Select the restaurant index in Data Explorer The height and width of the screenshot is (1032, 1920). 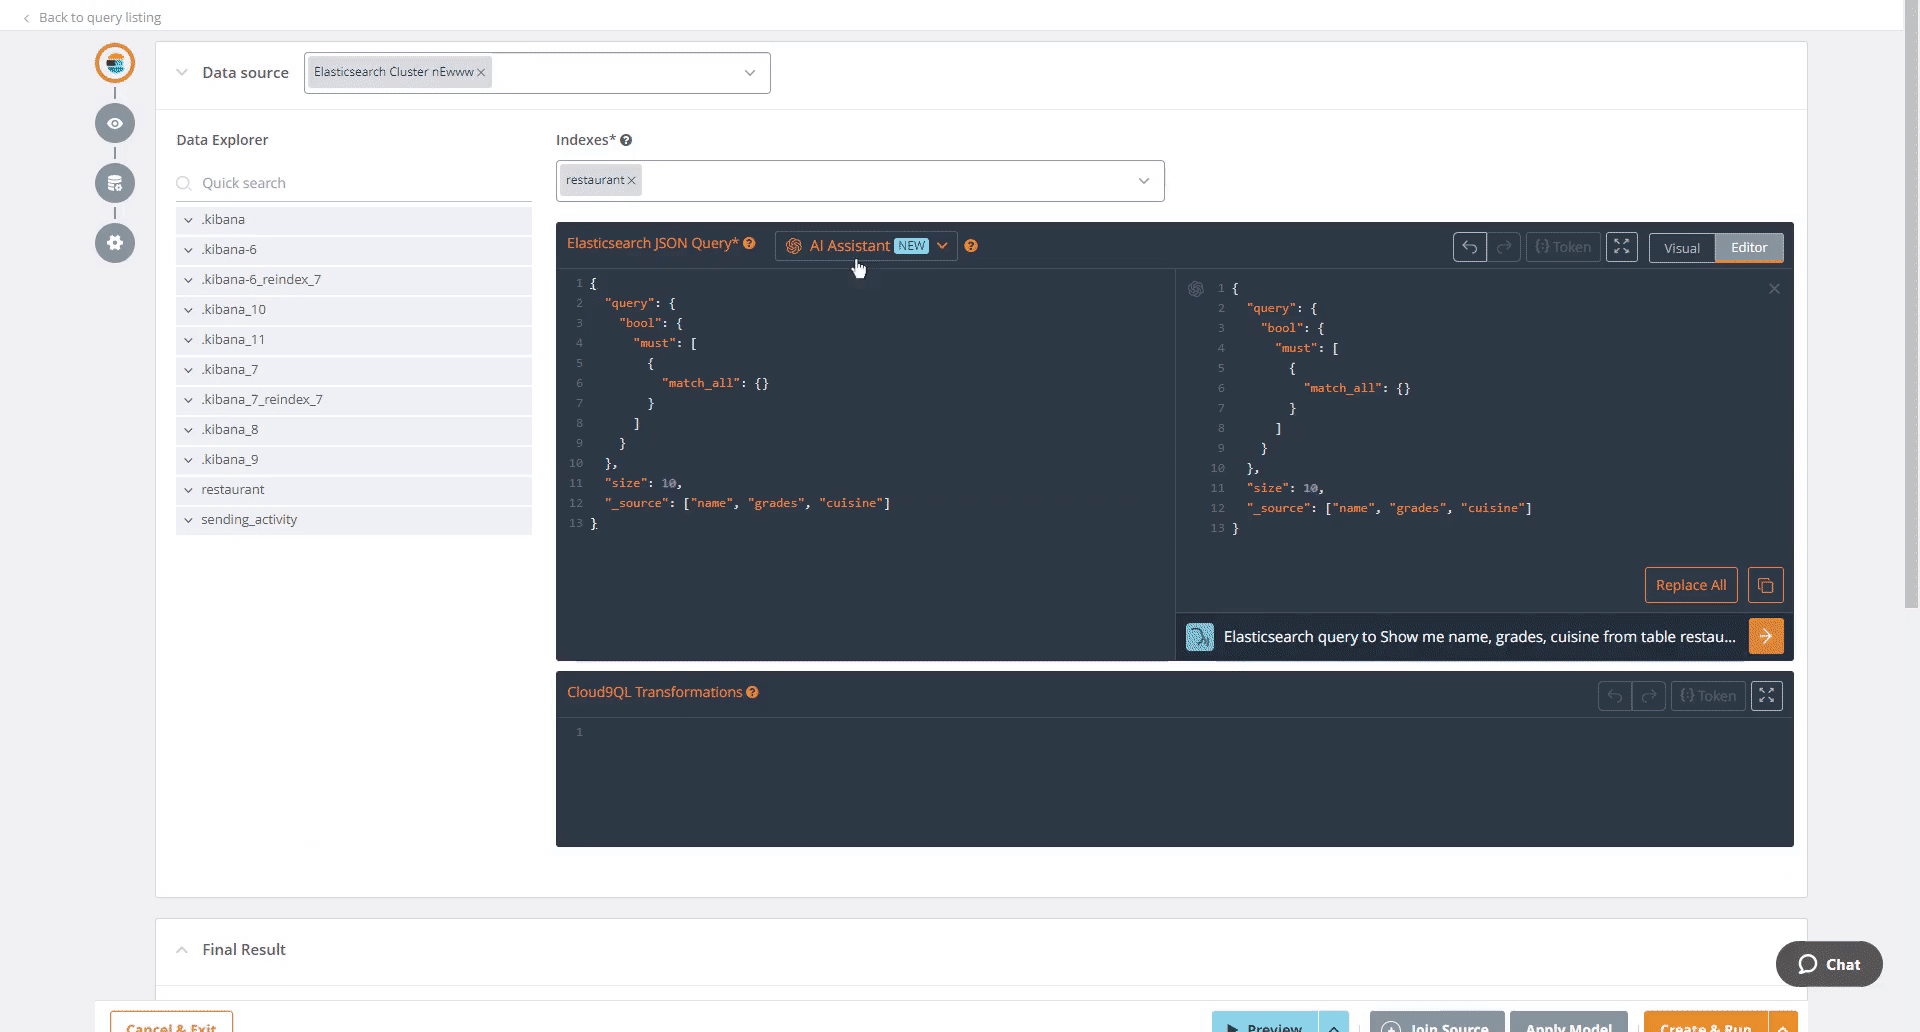(233, 489)
